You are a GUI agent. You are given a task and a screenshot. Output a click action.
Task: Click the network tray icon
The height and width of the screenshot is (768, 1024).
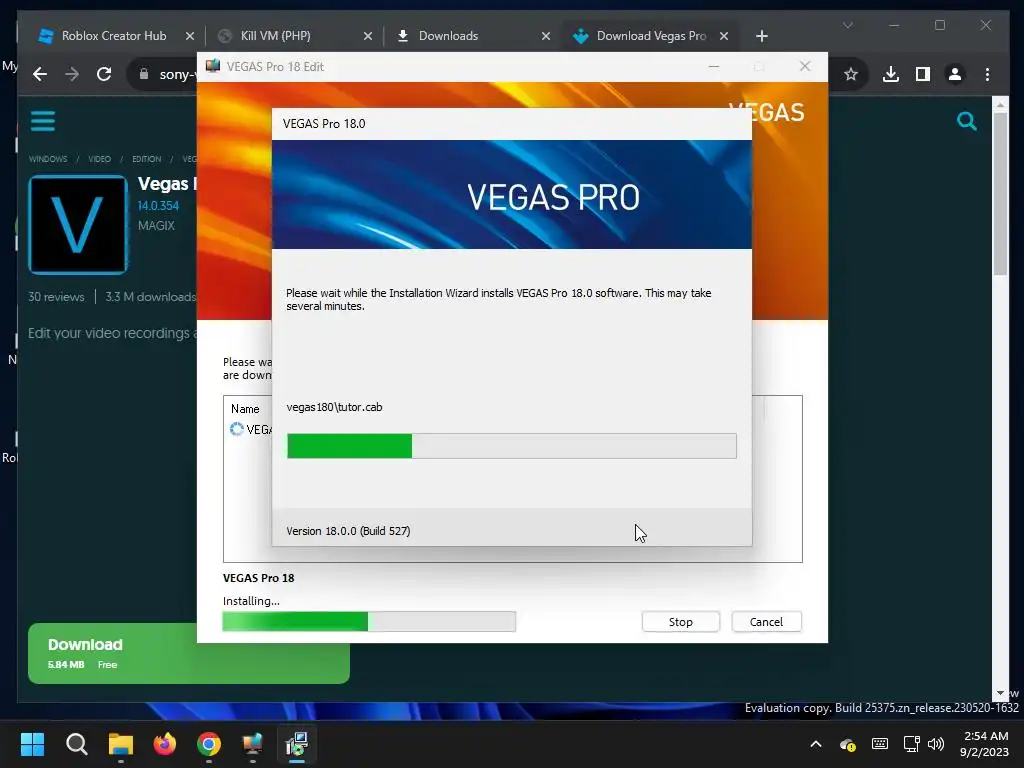click(x=911, y=744)
